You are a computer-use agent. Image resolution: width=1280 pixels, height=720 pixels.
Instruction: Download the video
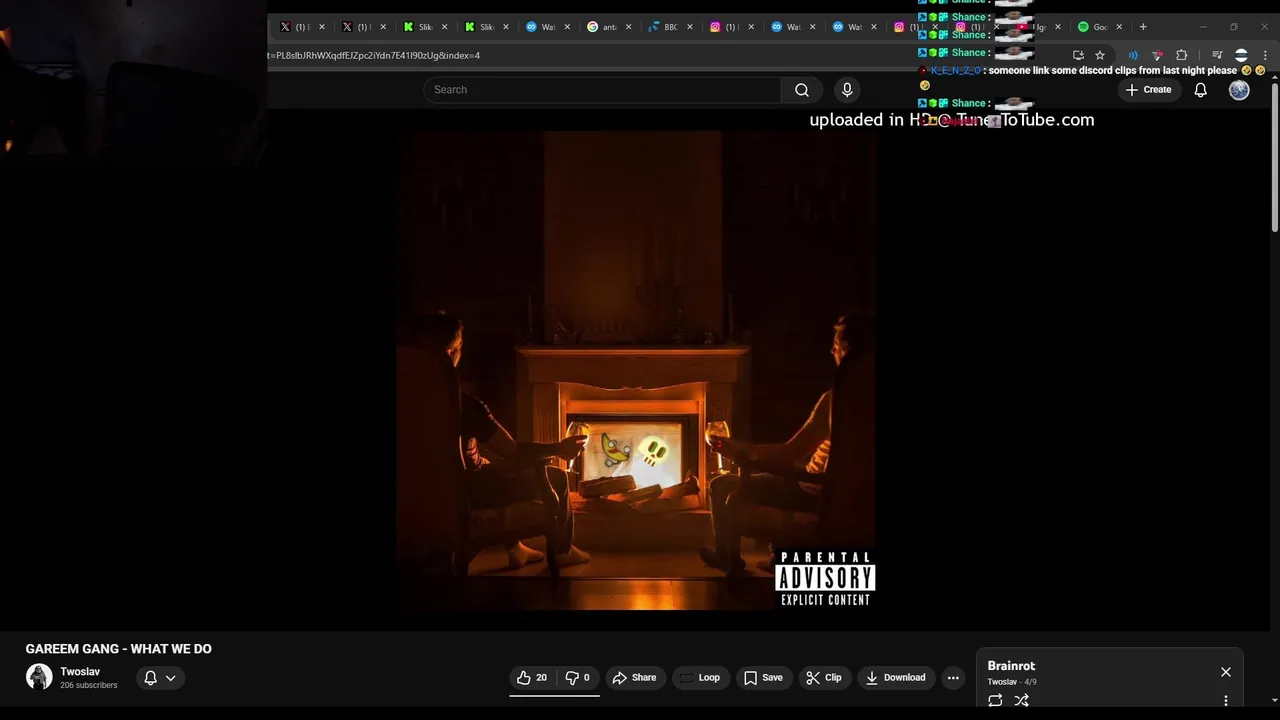896,678
